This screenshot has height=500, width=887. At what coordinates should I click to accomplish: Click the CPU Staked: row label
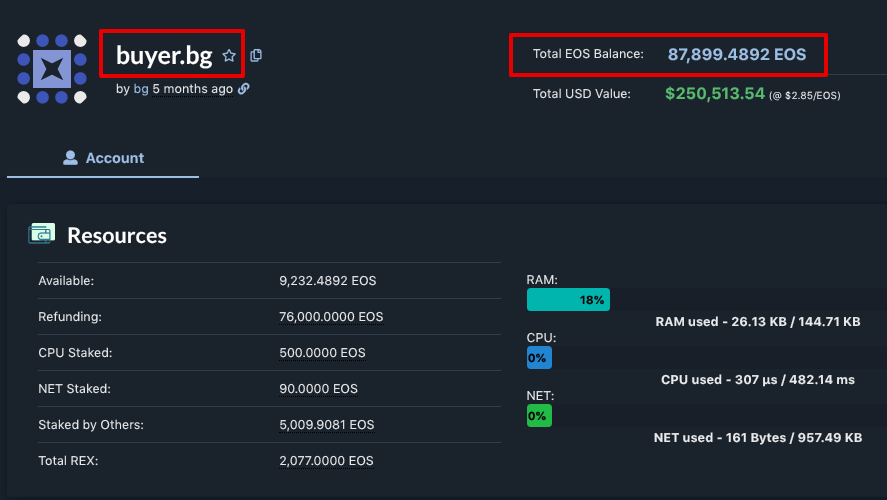pos(75,353)
